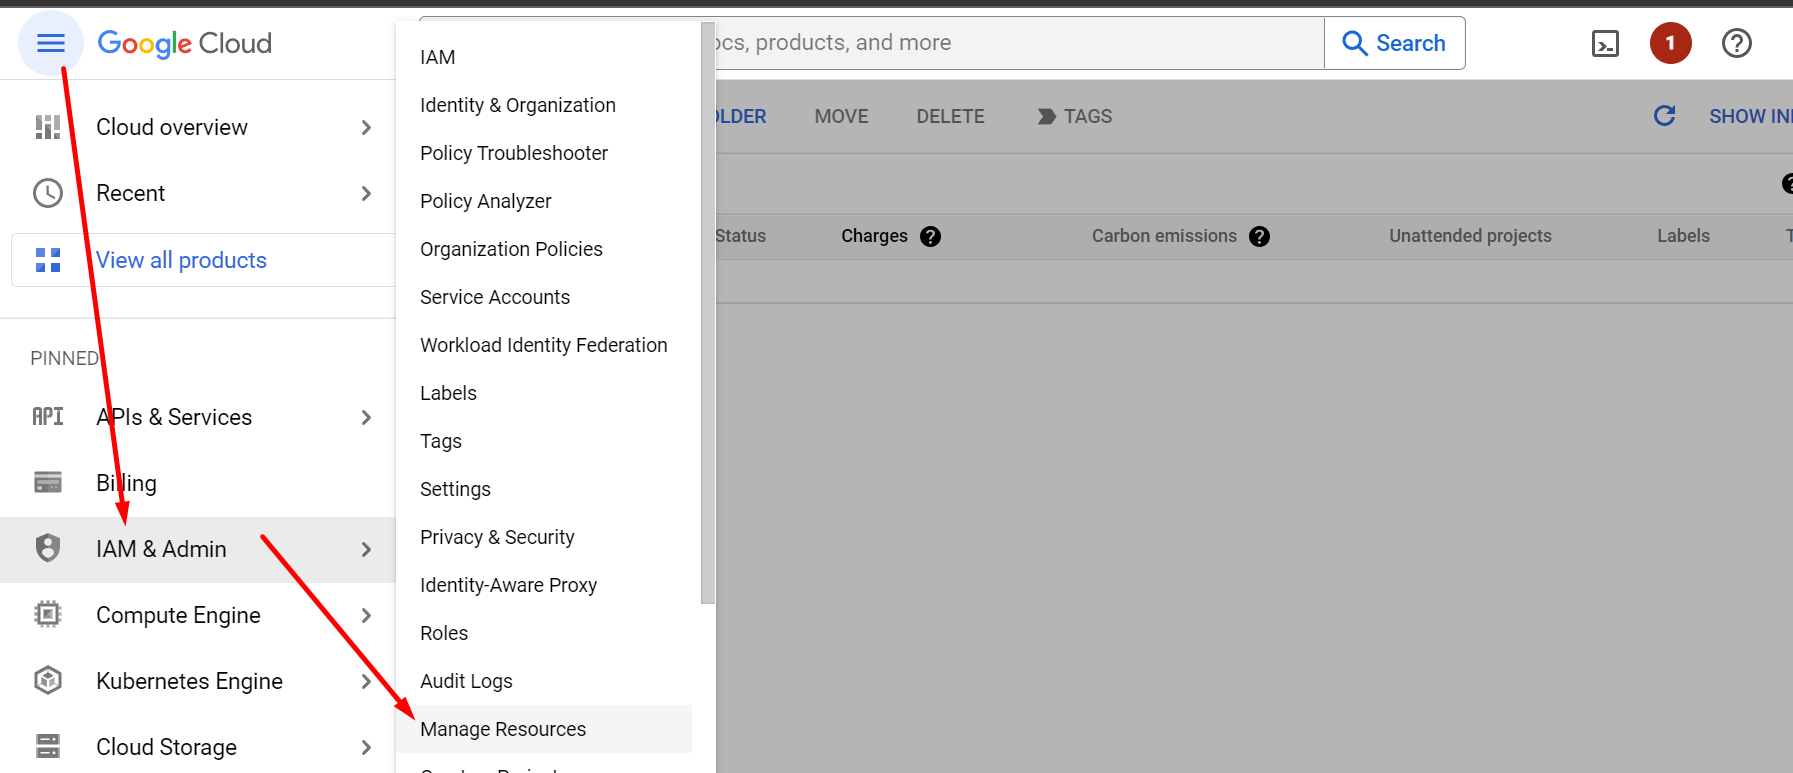
Task: Click the Search button
Action: pos(1395,43)
